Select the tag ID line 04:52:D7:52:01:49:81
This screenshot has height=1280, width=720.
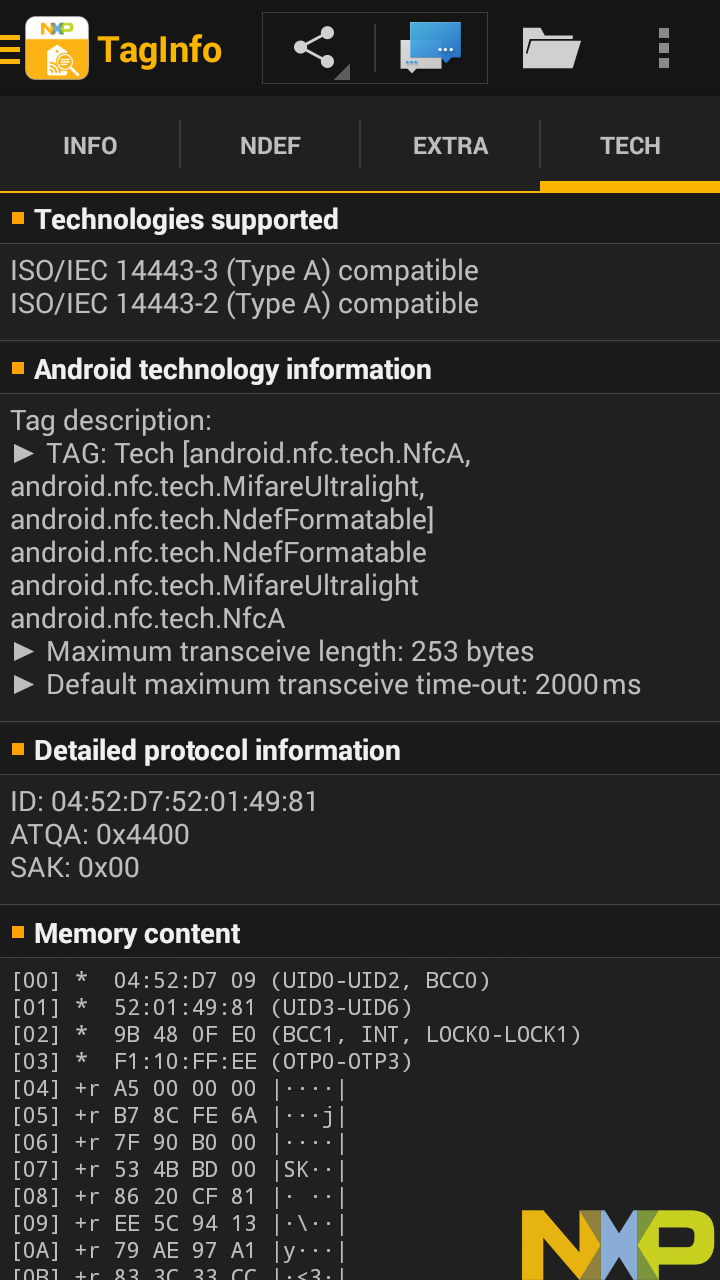pos(164,801)
